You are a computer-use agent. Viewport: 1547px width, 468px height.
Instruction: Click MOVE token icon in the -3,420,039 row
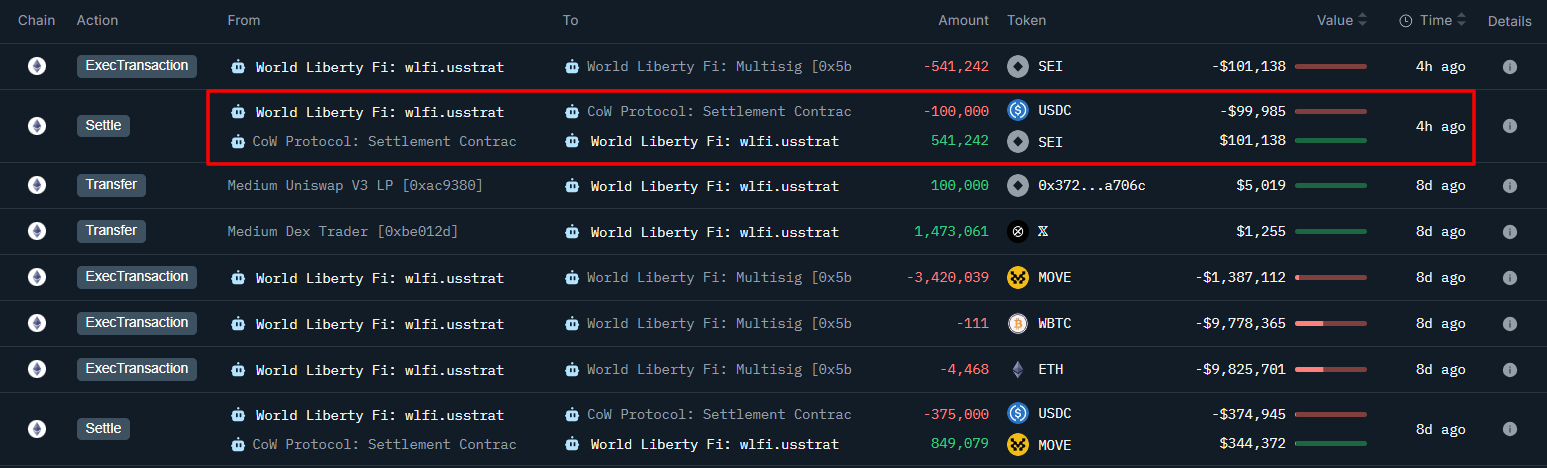[x=1018, y=277]
